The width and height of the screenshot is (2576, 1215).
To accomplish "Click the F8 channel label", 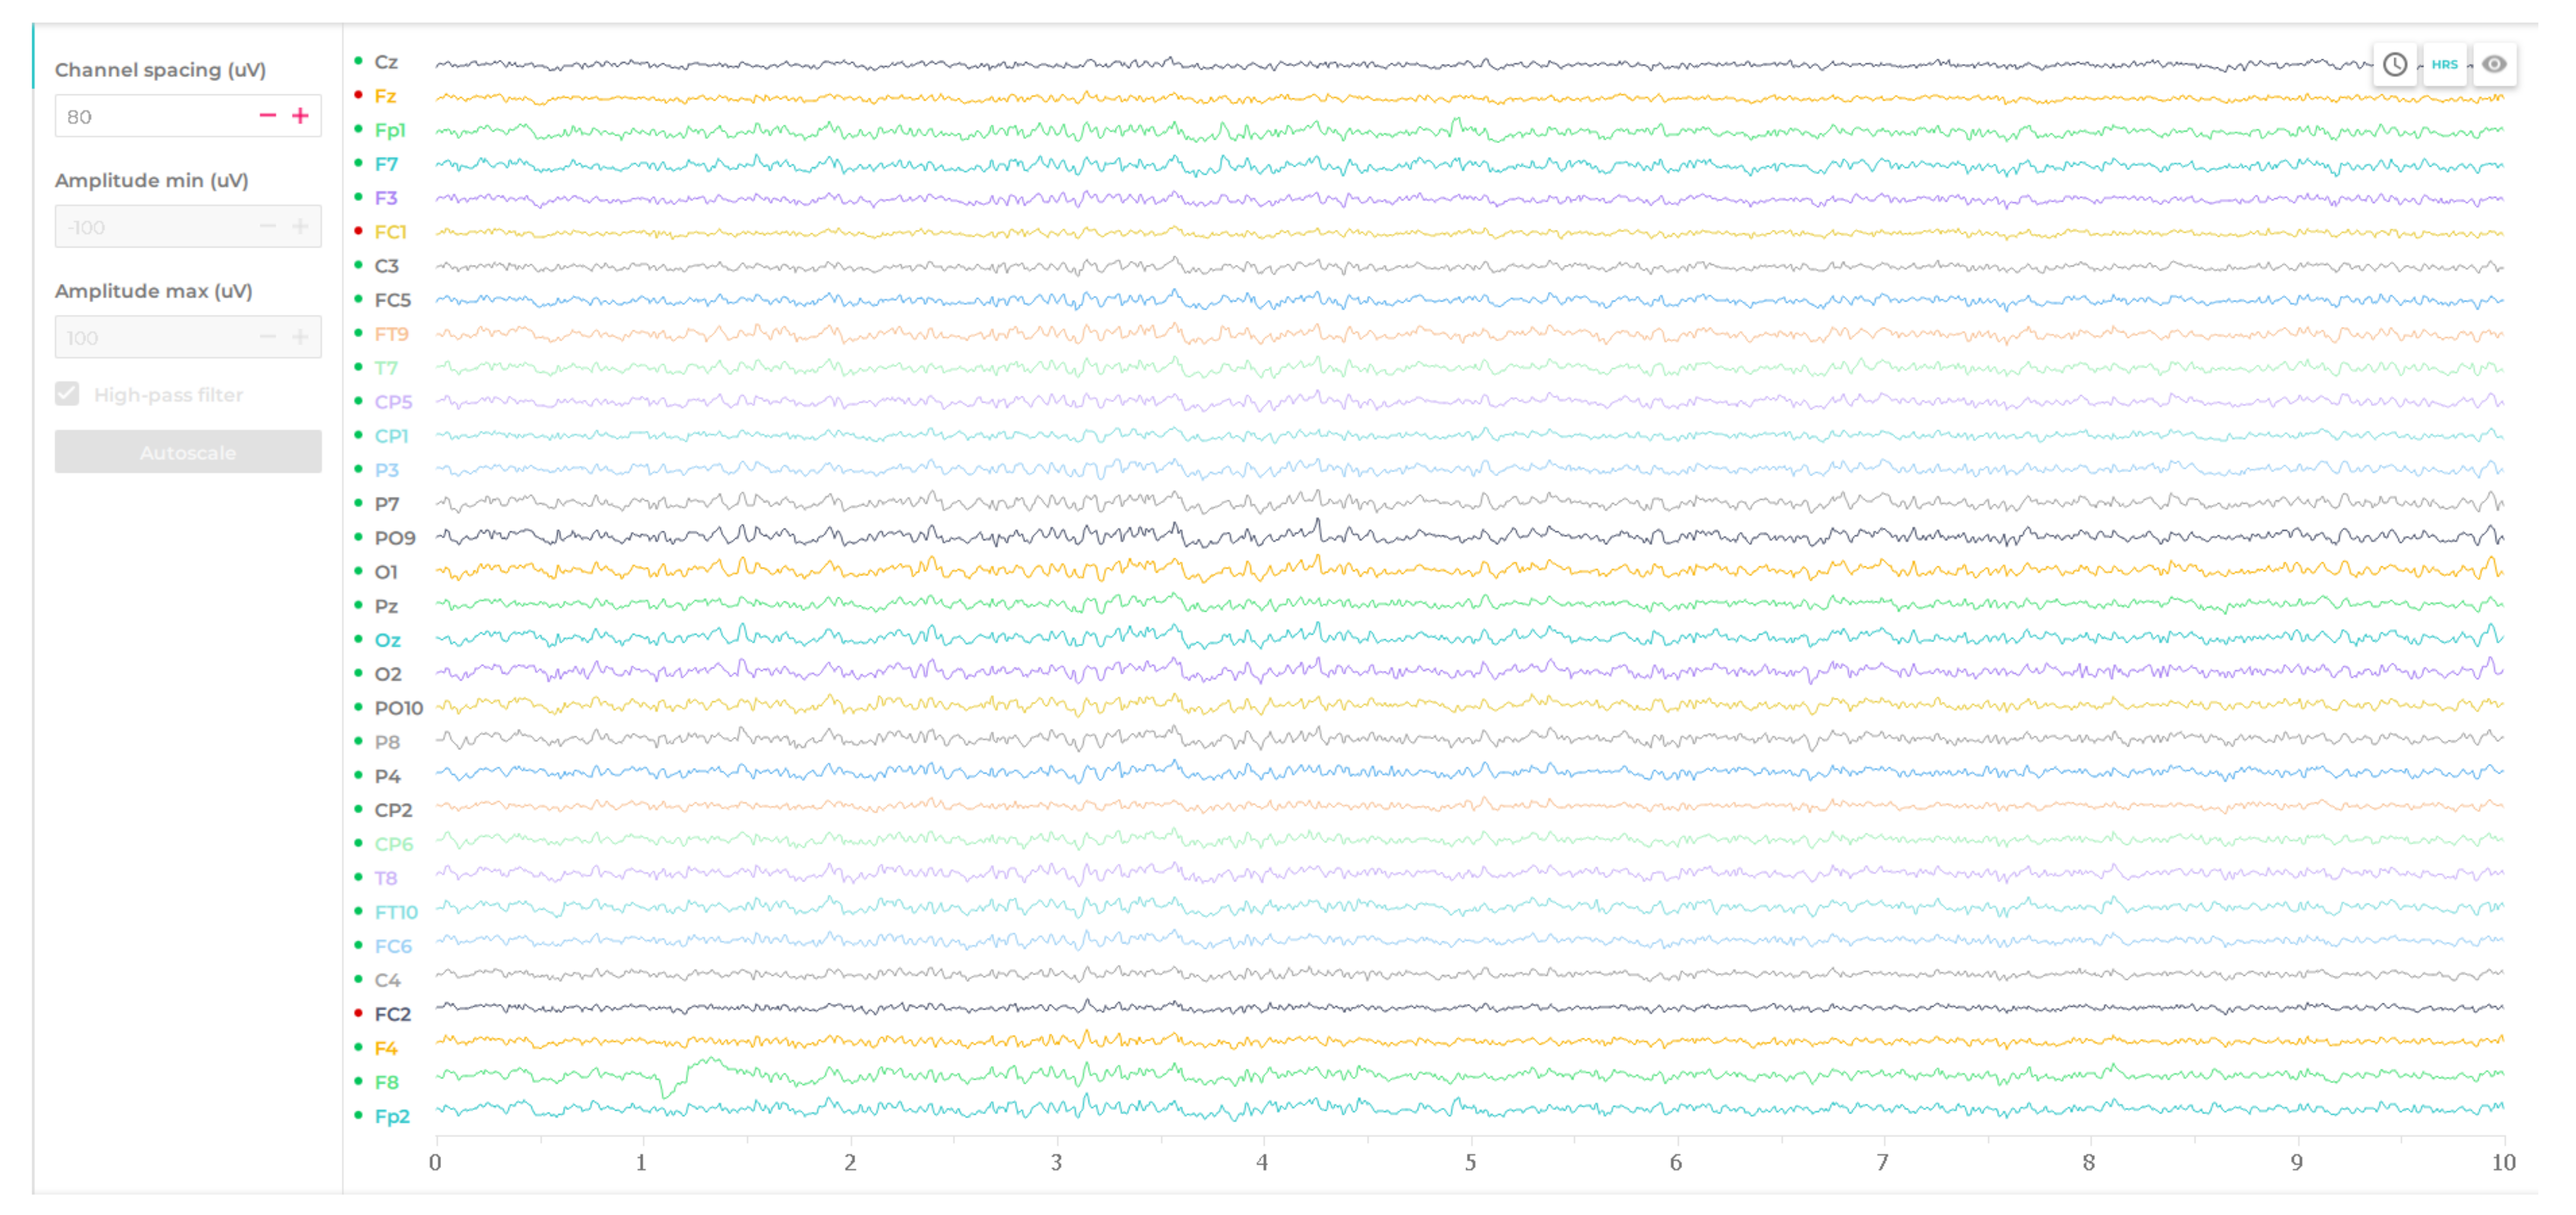I will (x=386, y=1082).
